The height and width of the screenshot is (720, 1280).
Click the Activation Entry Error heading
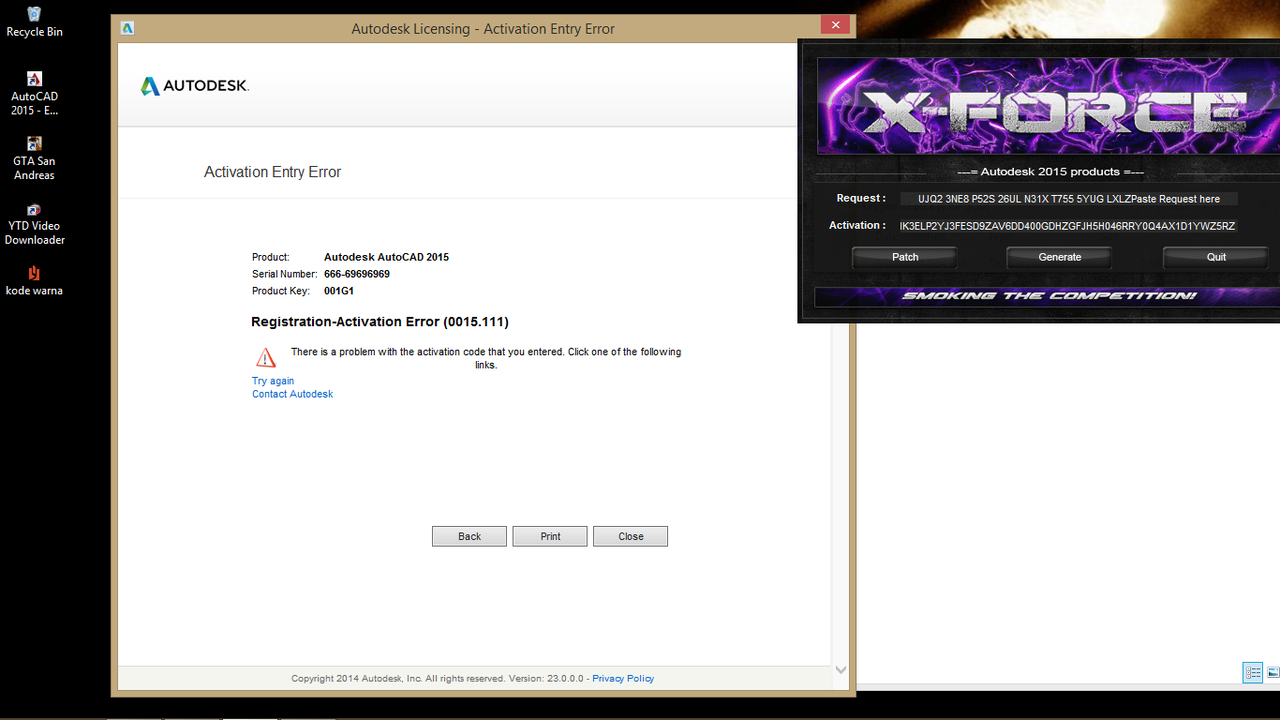[272, 172]
